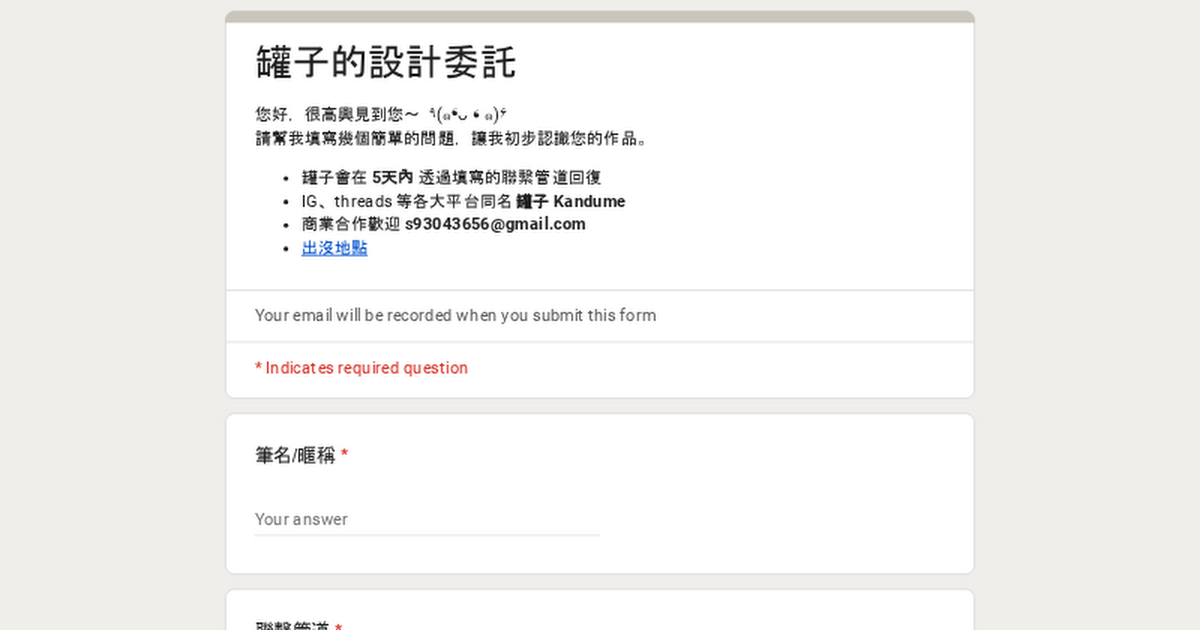This screenshot has width=1200, height=630.
Task: Click the beige header bar atop the form
Action: pos(600,17)
